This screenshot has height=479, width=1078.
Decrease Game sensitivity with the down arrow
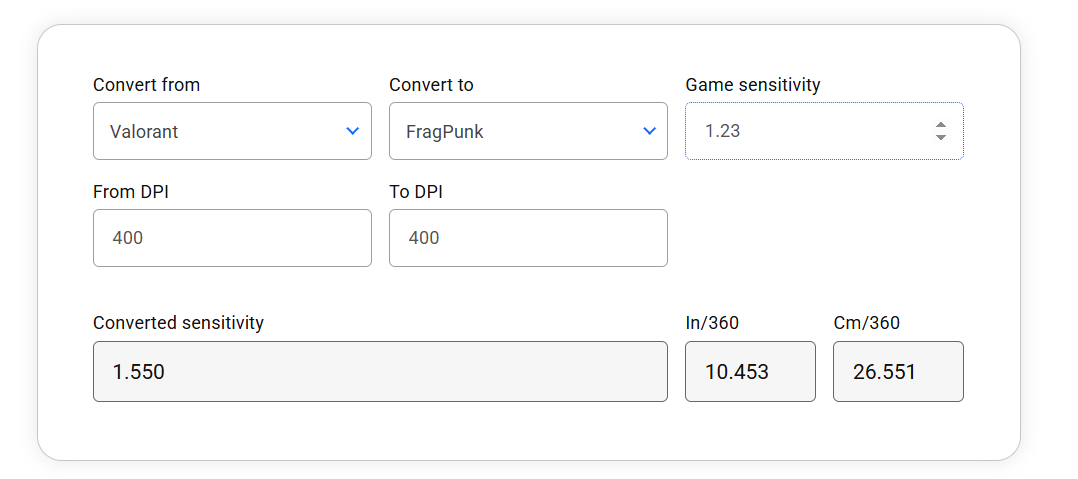pos(941,137)
